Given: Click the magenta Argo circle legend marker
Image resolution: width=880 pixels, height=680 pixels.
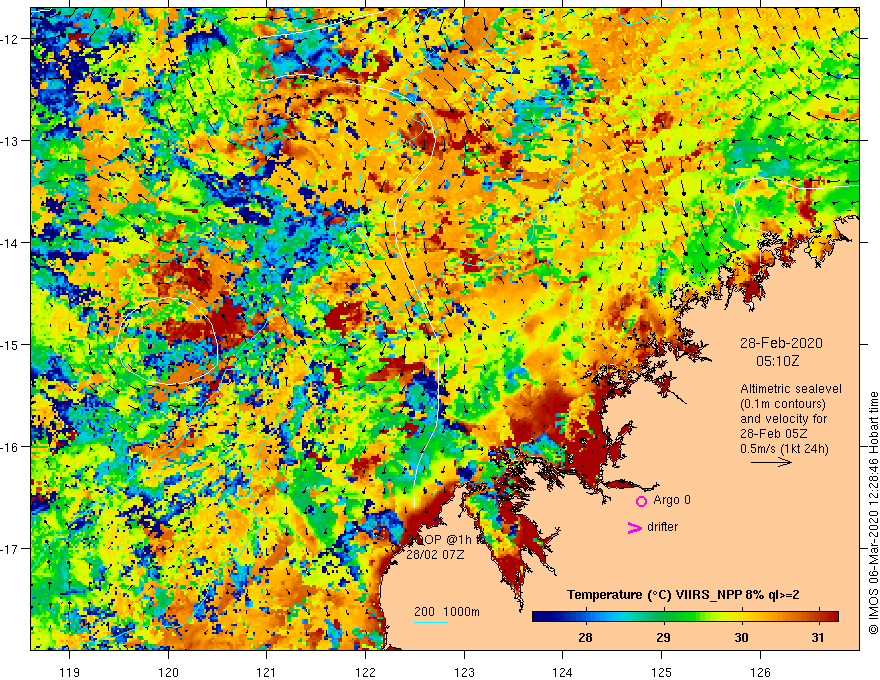Looking at the screenshot, I should point(641,501).
